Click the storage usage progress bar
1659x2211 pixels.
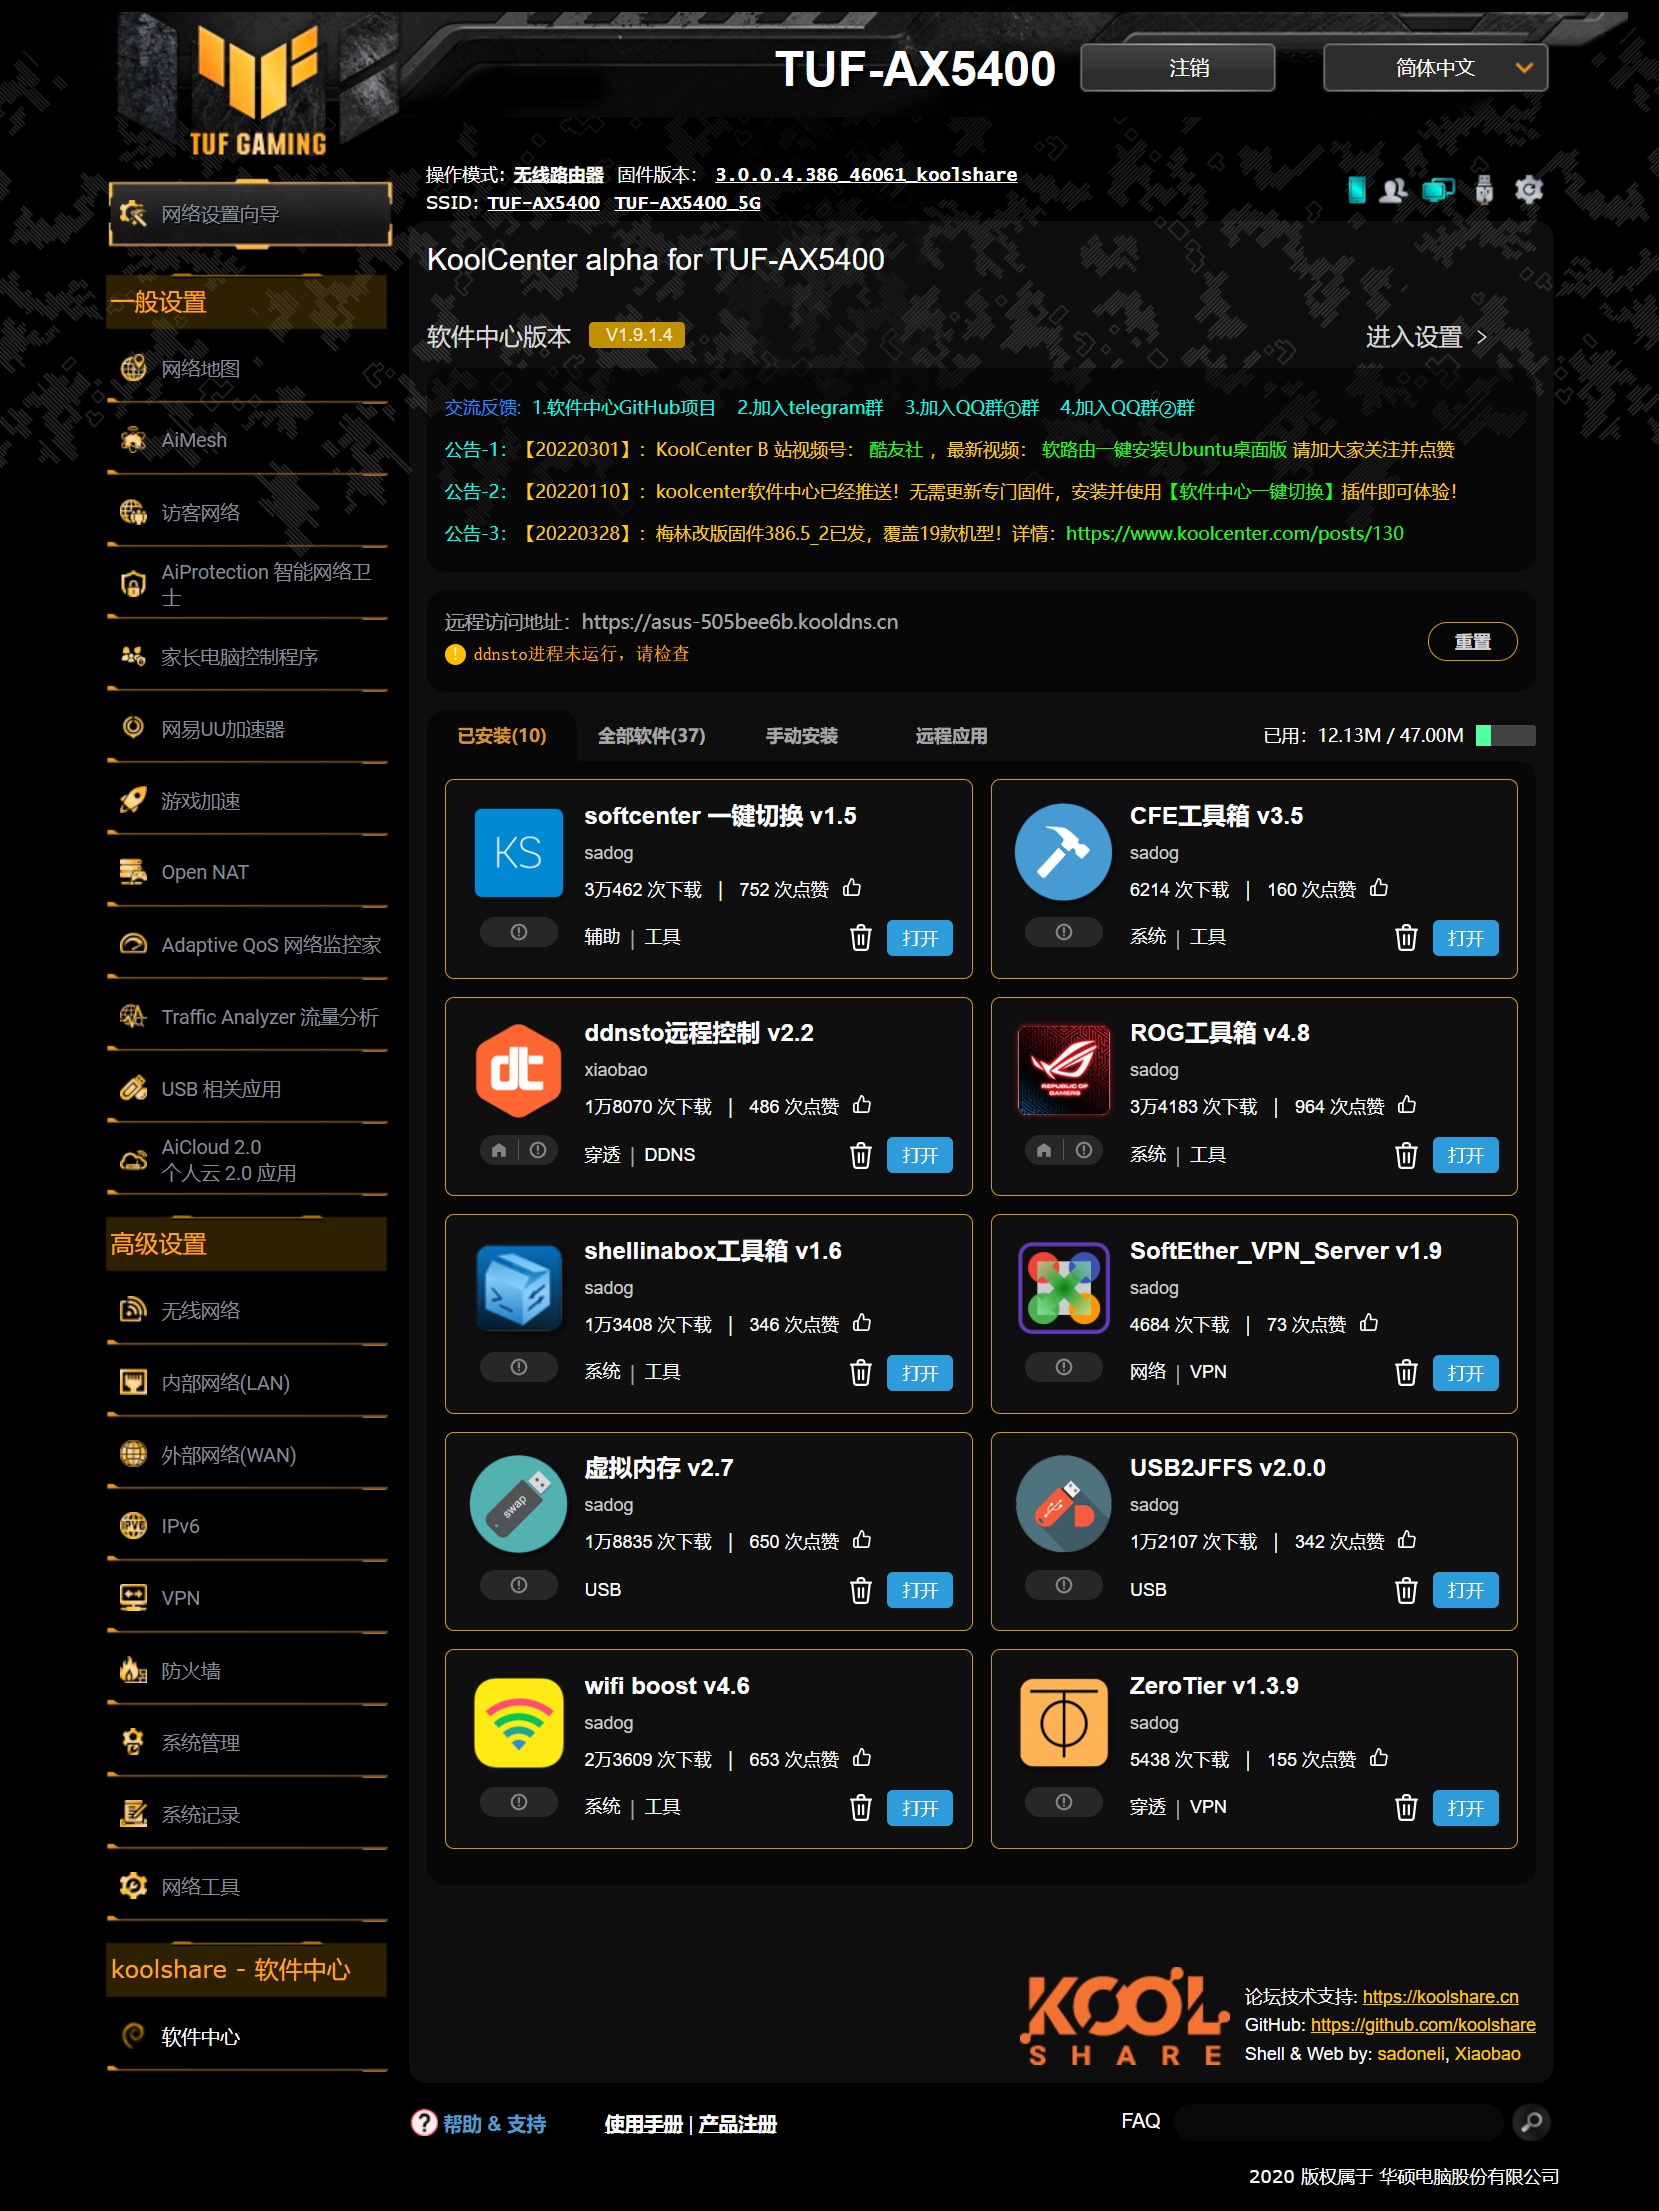1505,736
